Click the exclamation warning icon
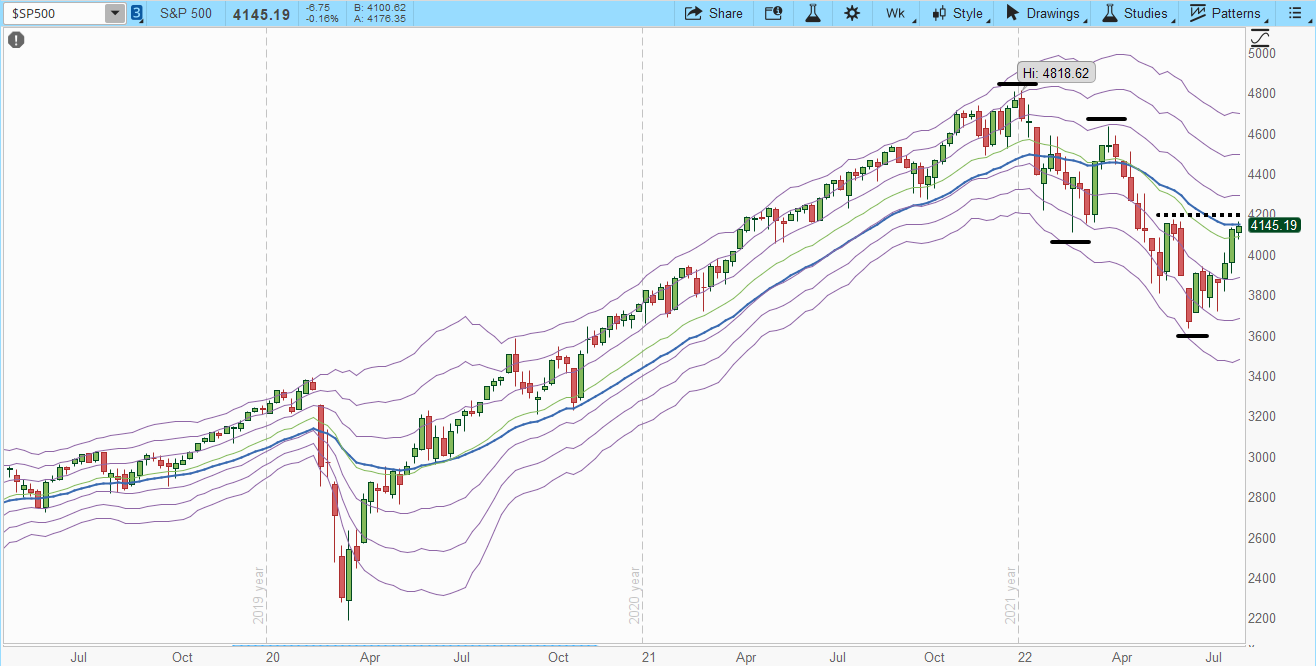The image size is (1316, 666). click(16, 40)
